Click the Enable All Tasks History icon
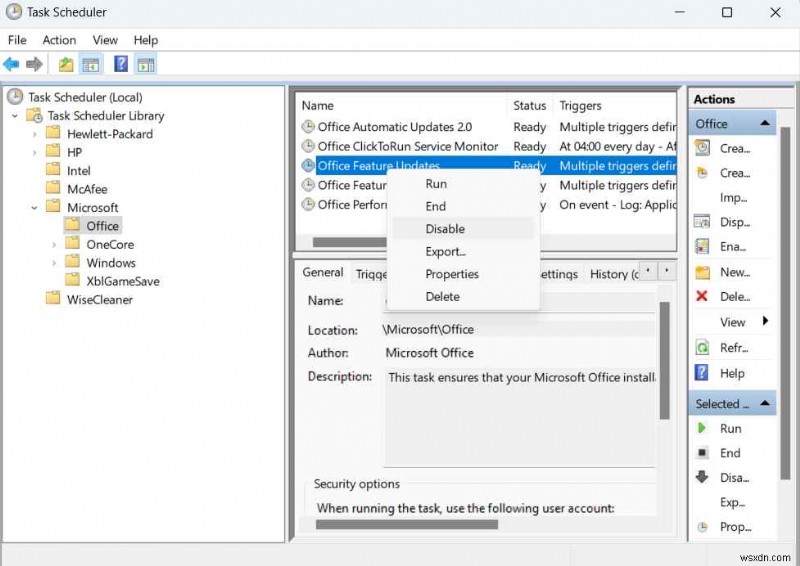Viewport: 800px width, 566px height. [703, 247]
